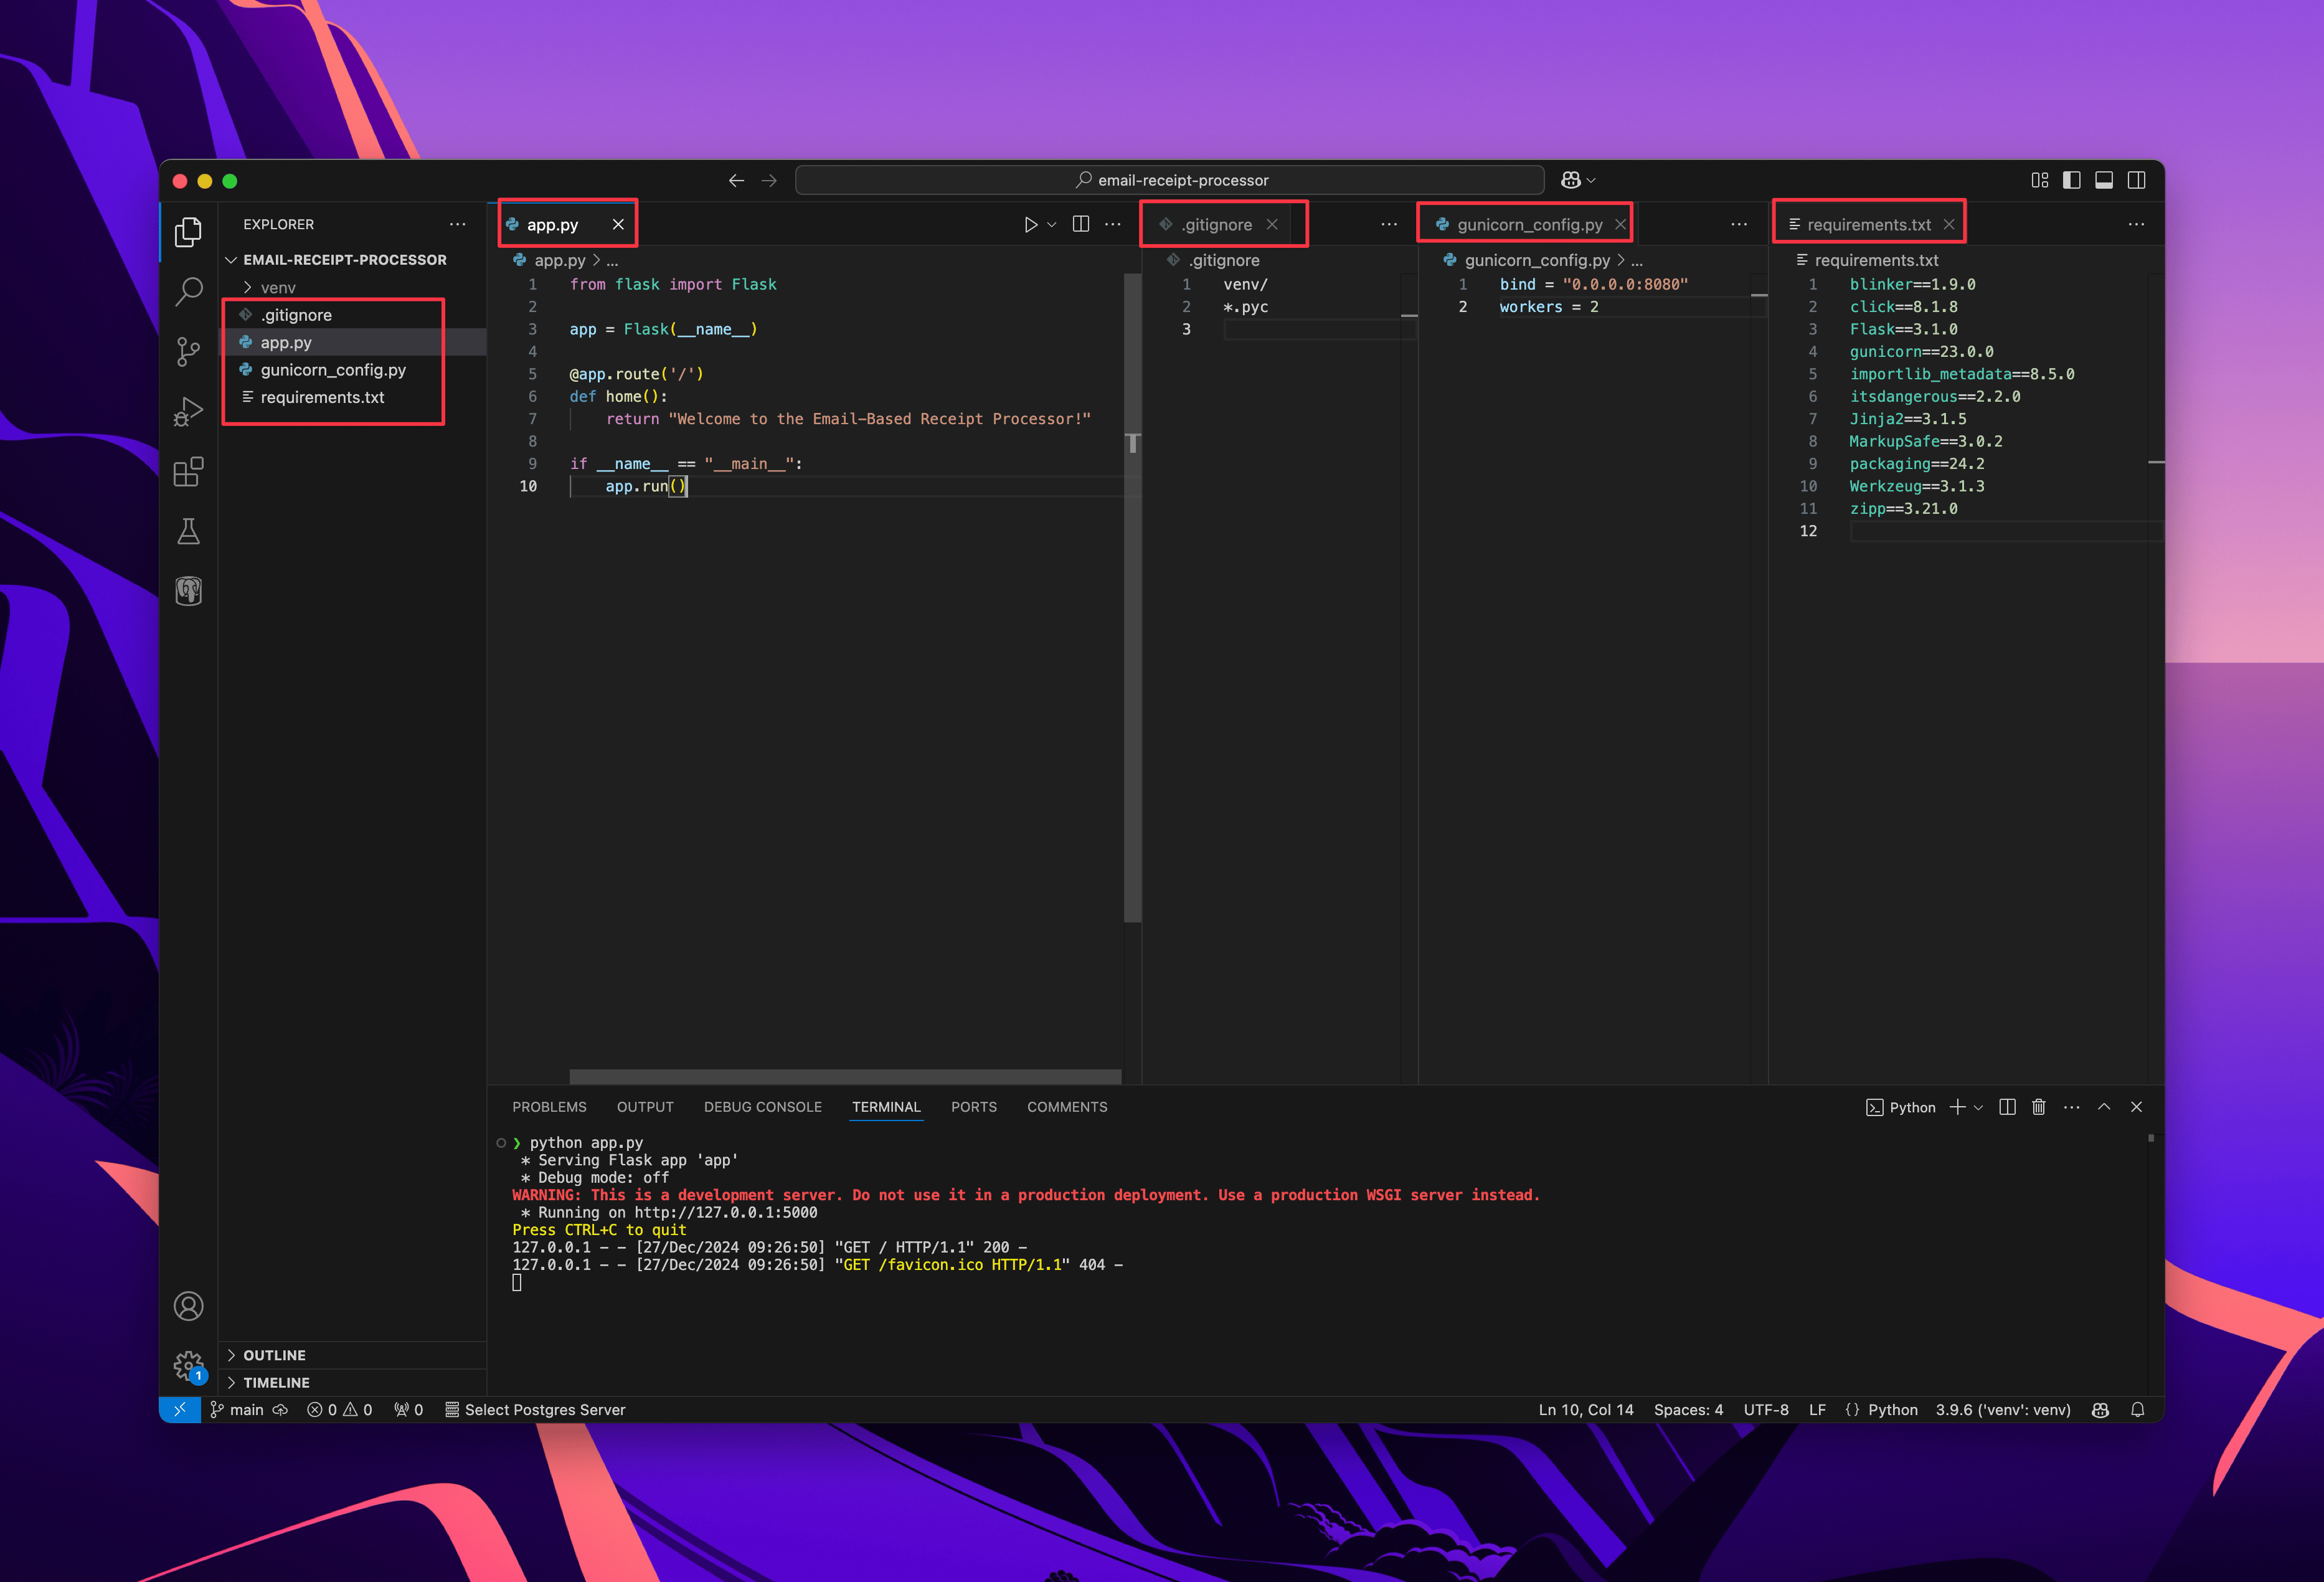Screen dimensions: 2324x1582
Task: Toggle the Secondary Side Bar visibility
Action: click(2137, 180)
